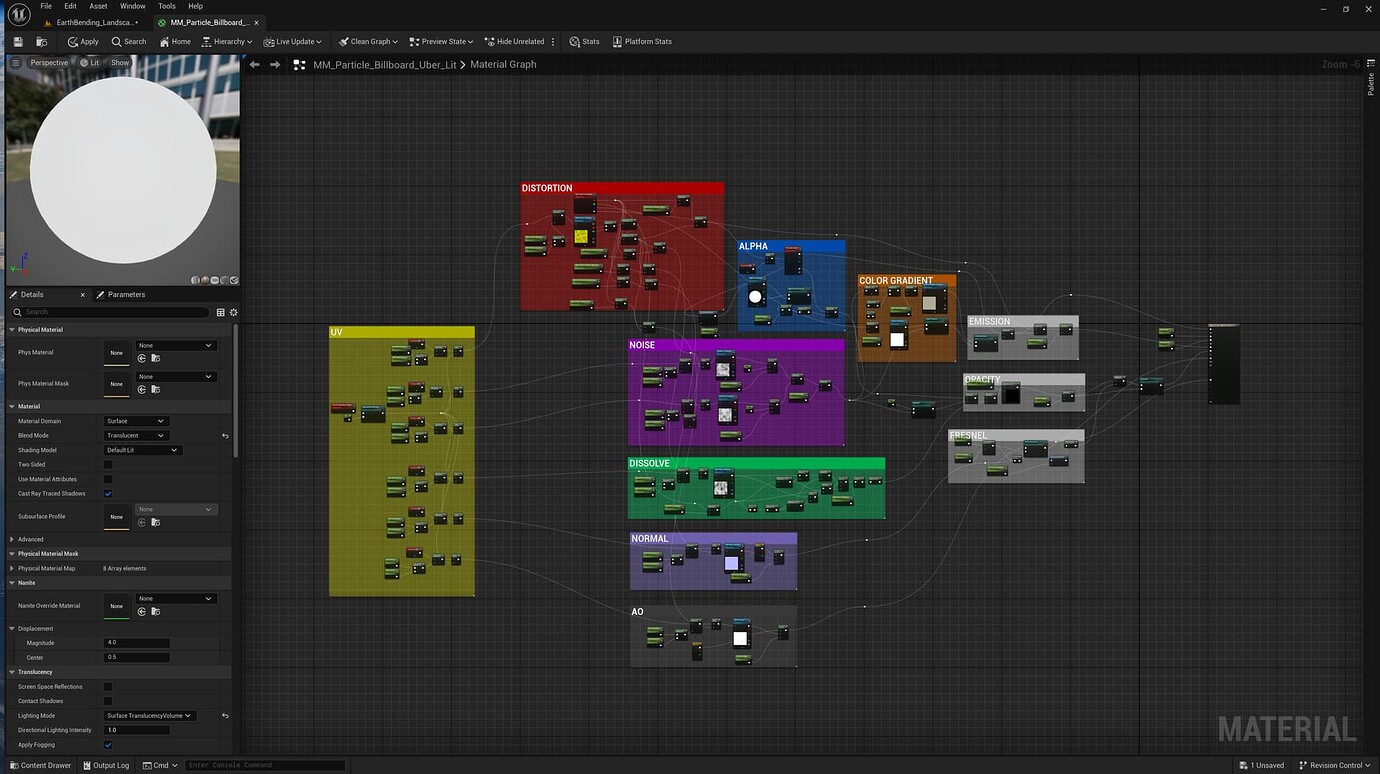Navigate back with the left arrow in graph header

[254, 65]
